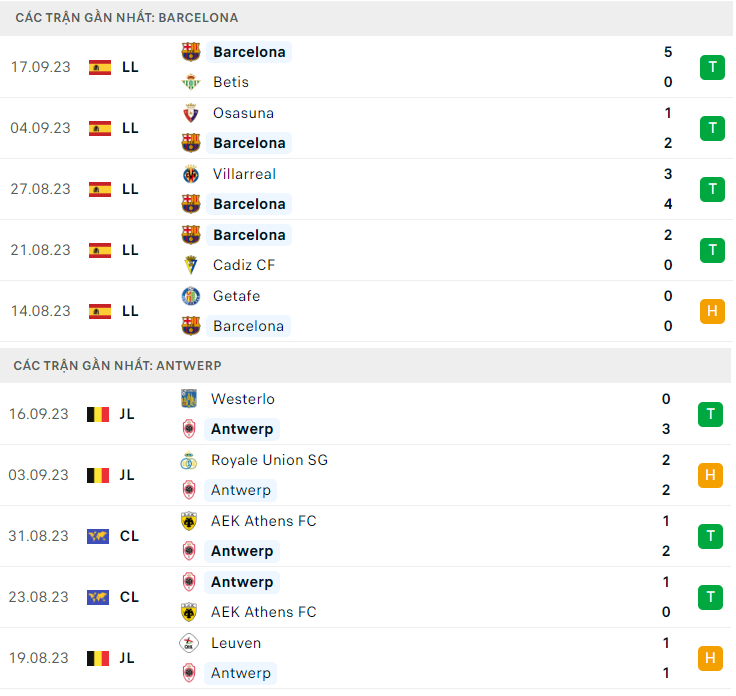Click the Cadiz CF team logo
The image size is (736, 696).
(190, 265)
